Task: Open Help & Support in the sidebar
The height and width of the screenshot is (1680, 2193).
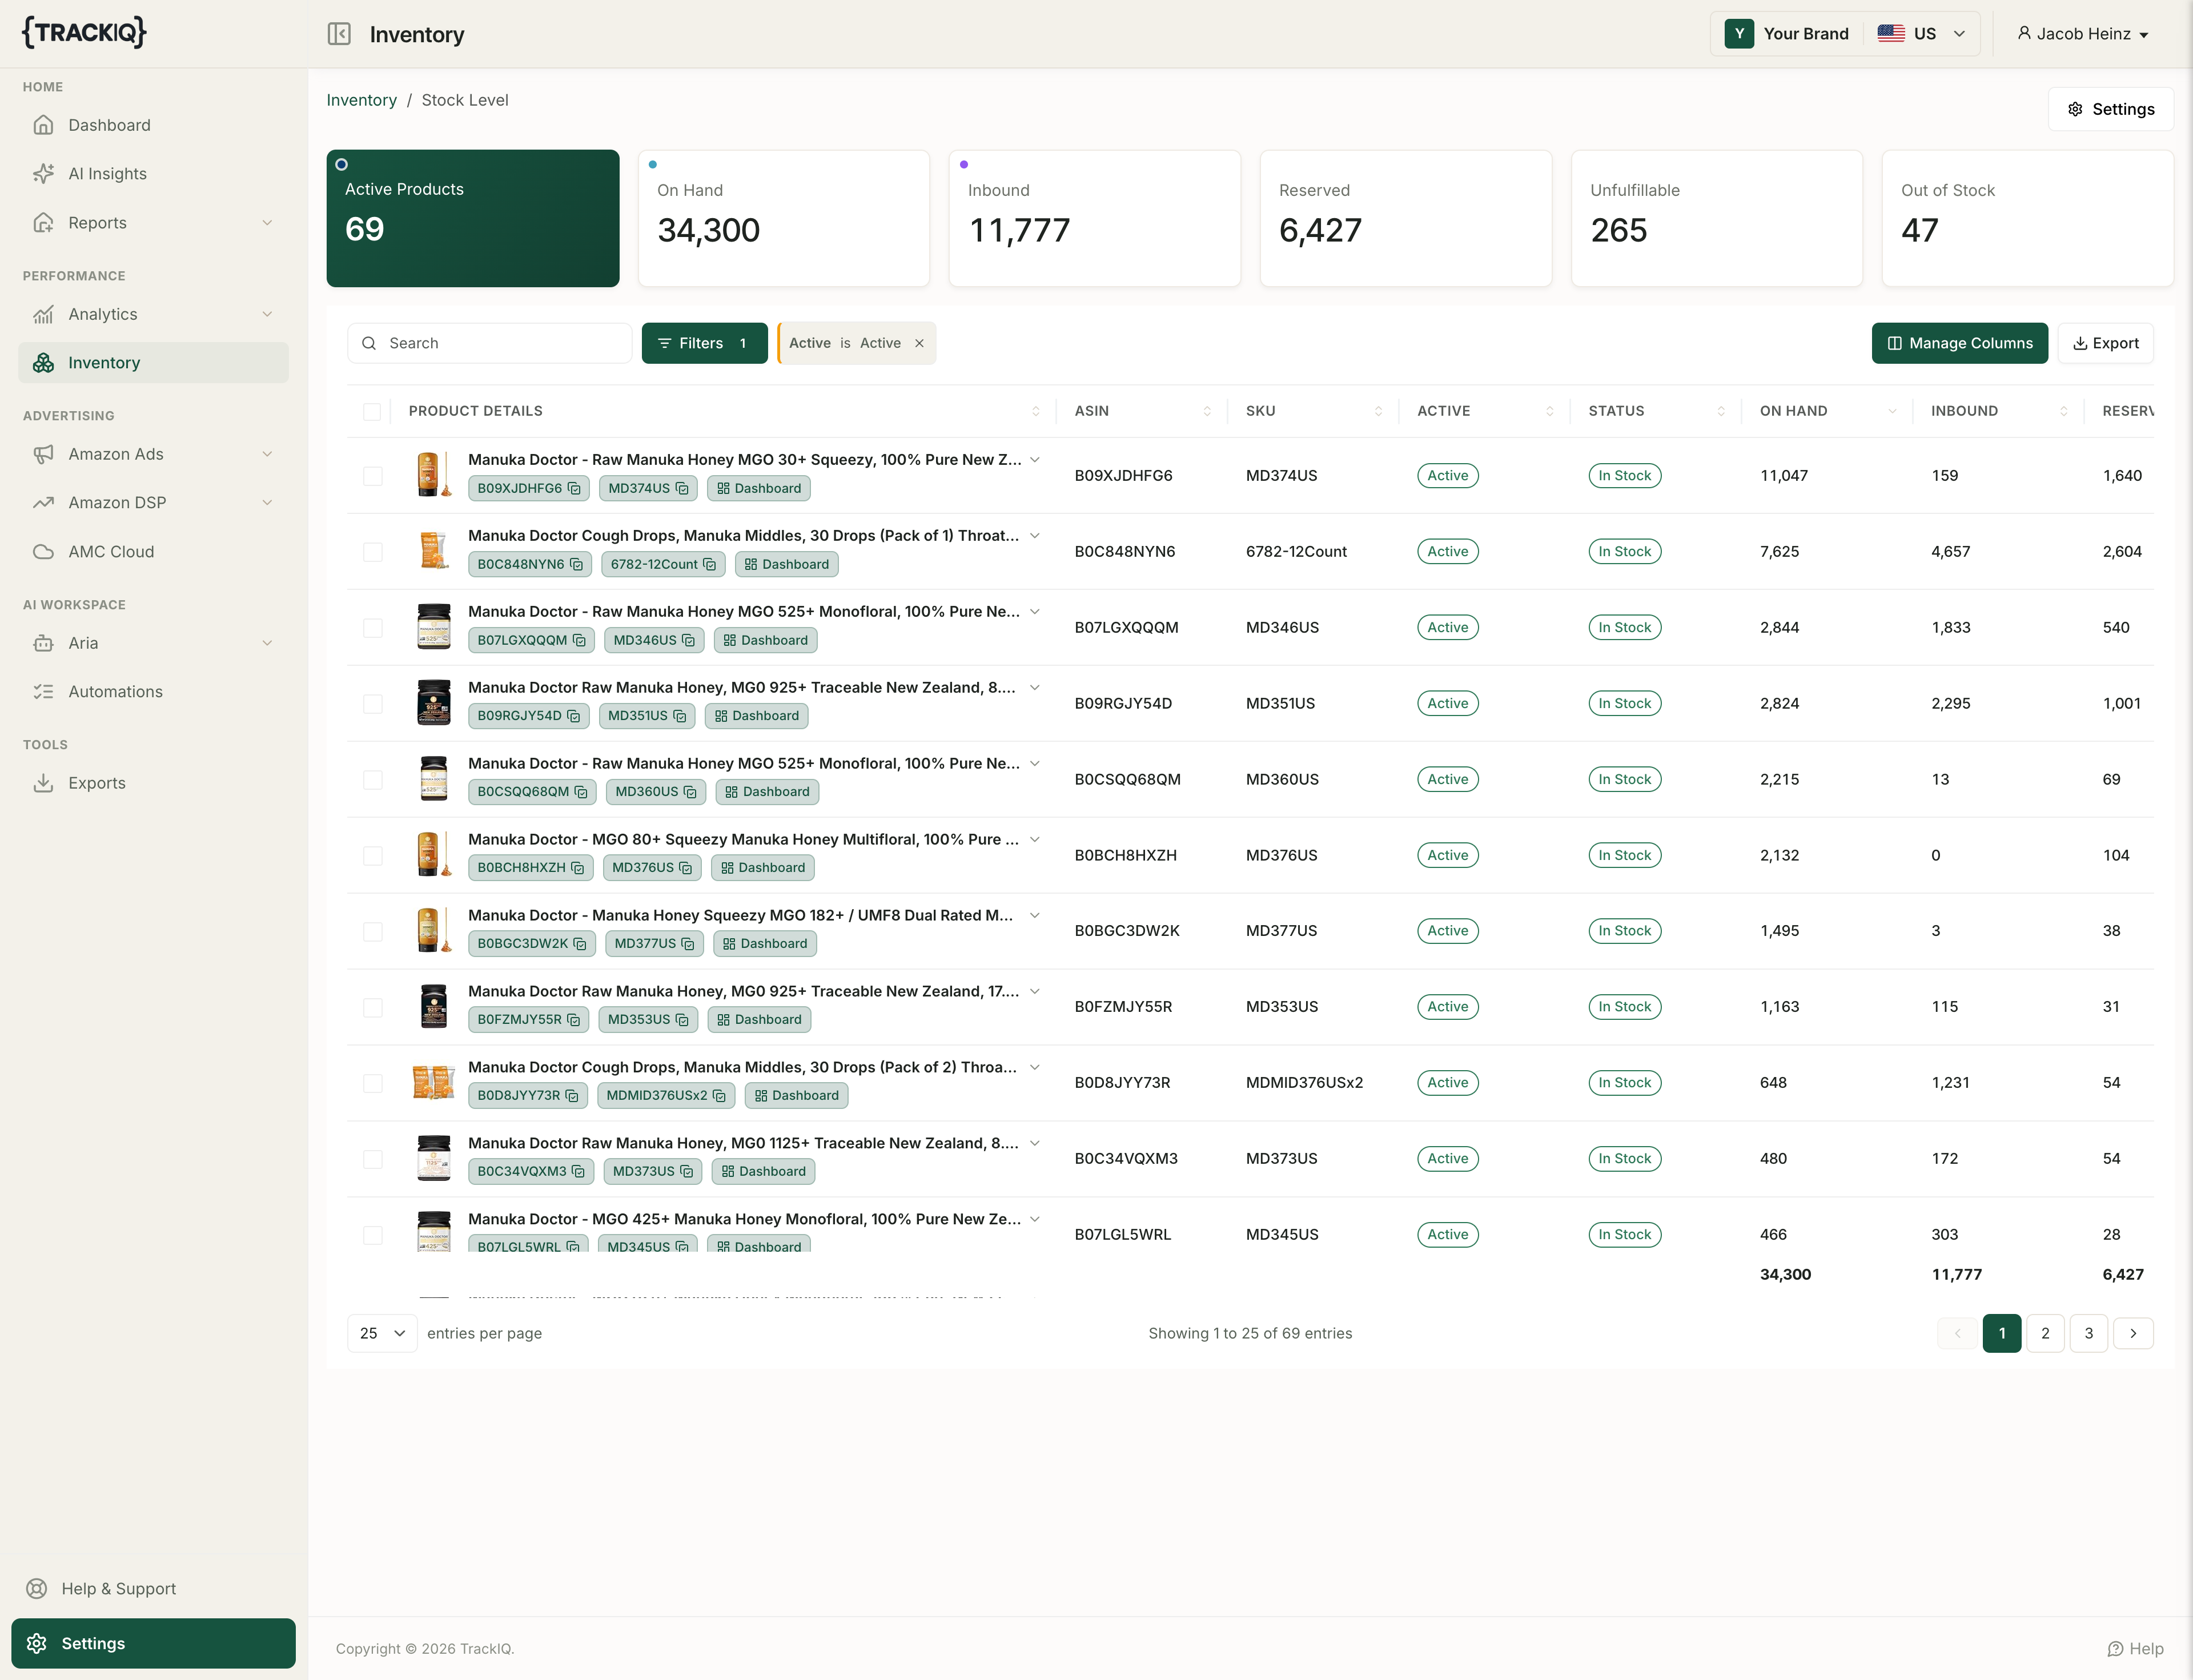Action: 153,1589
